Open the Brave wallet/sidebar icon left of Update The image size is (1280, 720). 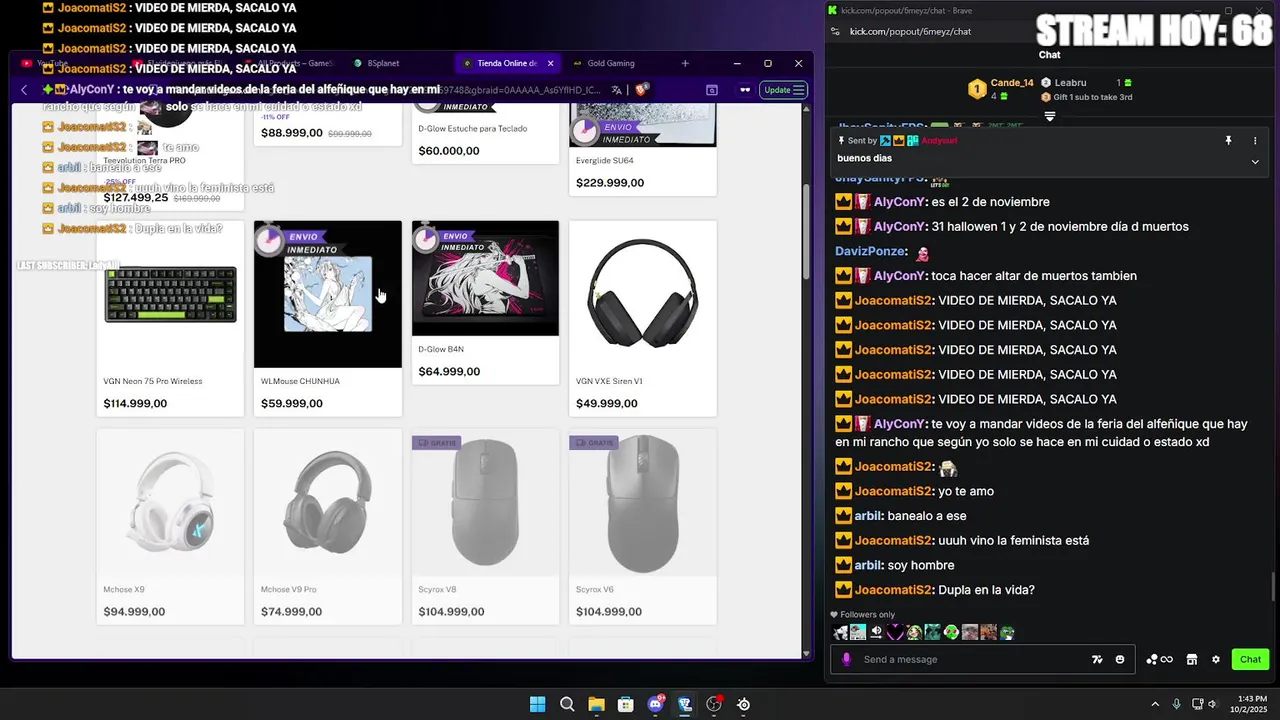click(x=745, y=90)
